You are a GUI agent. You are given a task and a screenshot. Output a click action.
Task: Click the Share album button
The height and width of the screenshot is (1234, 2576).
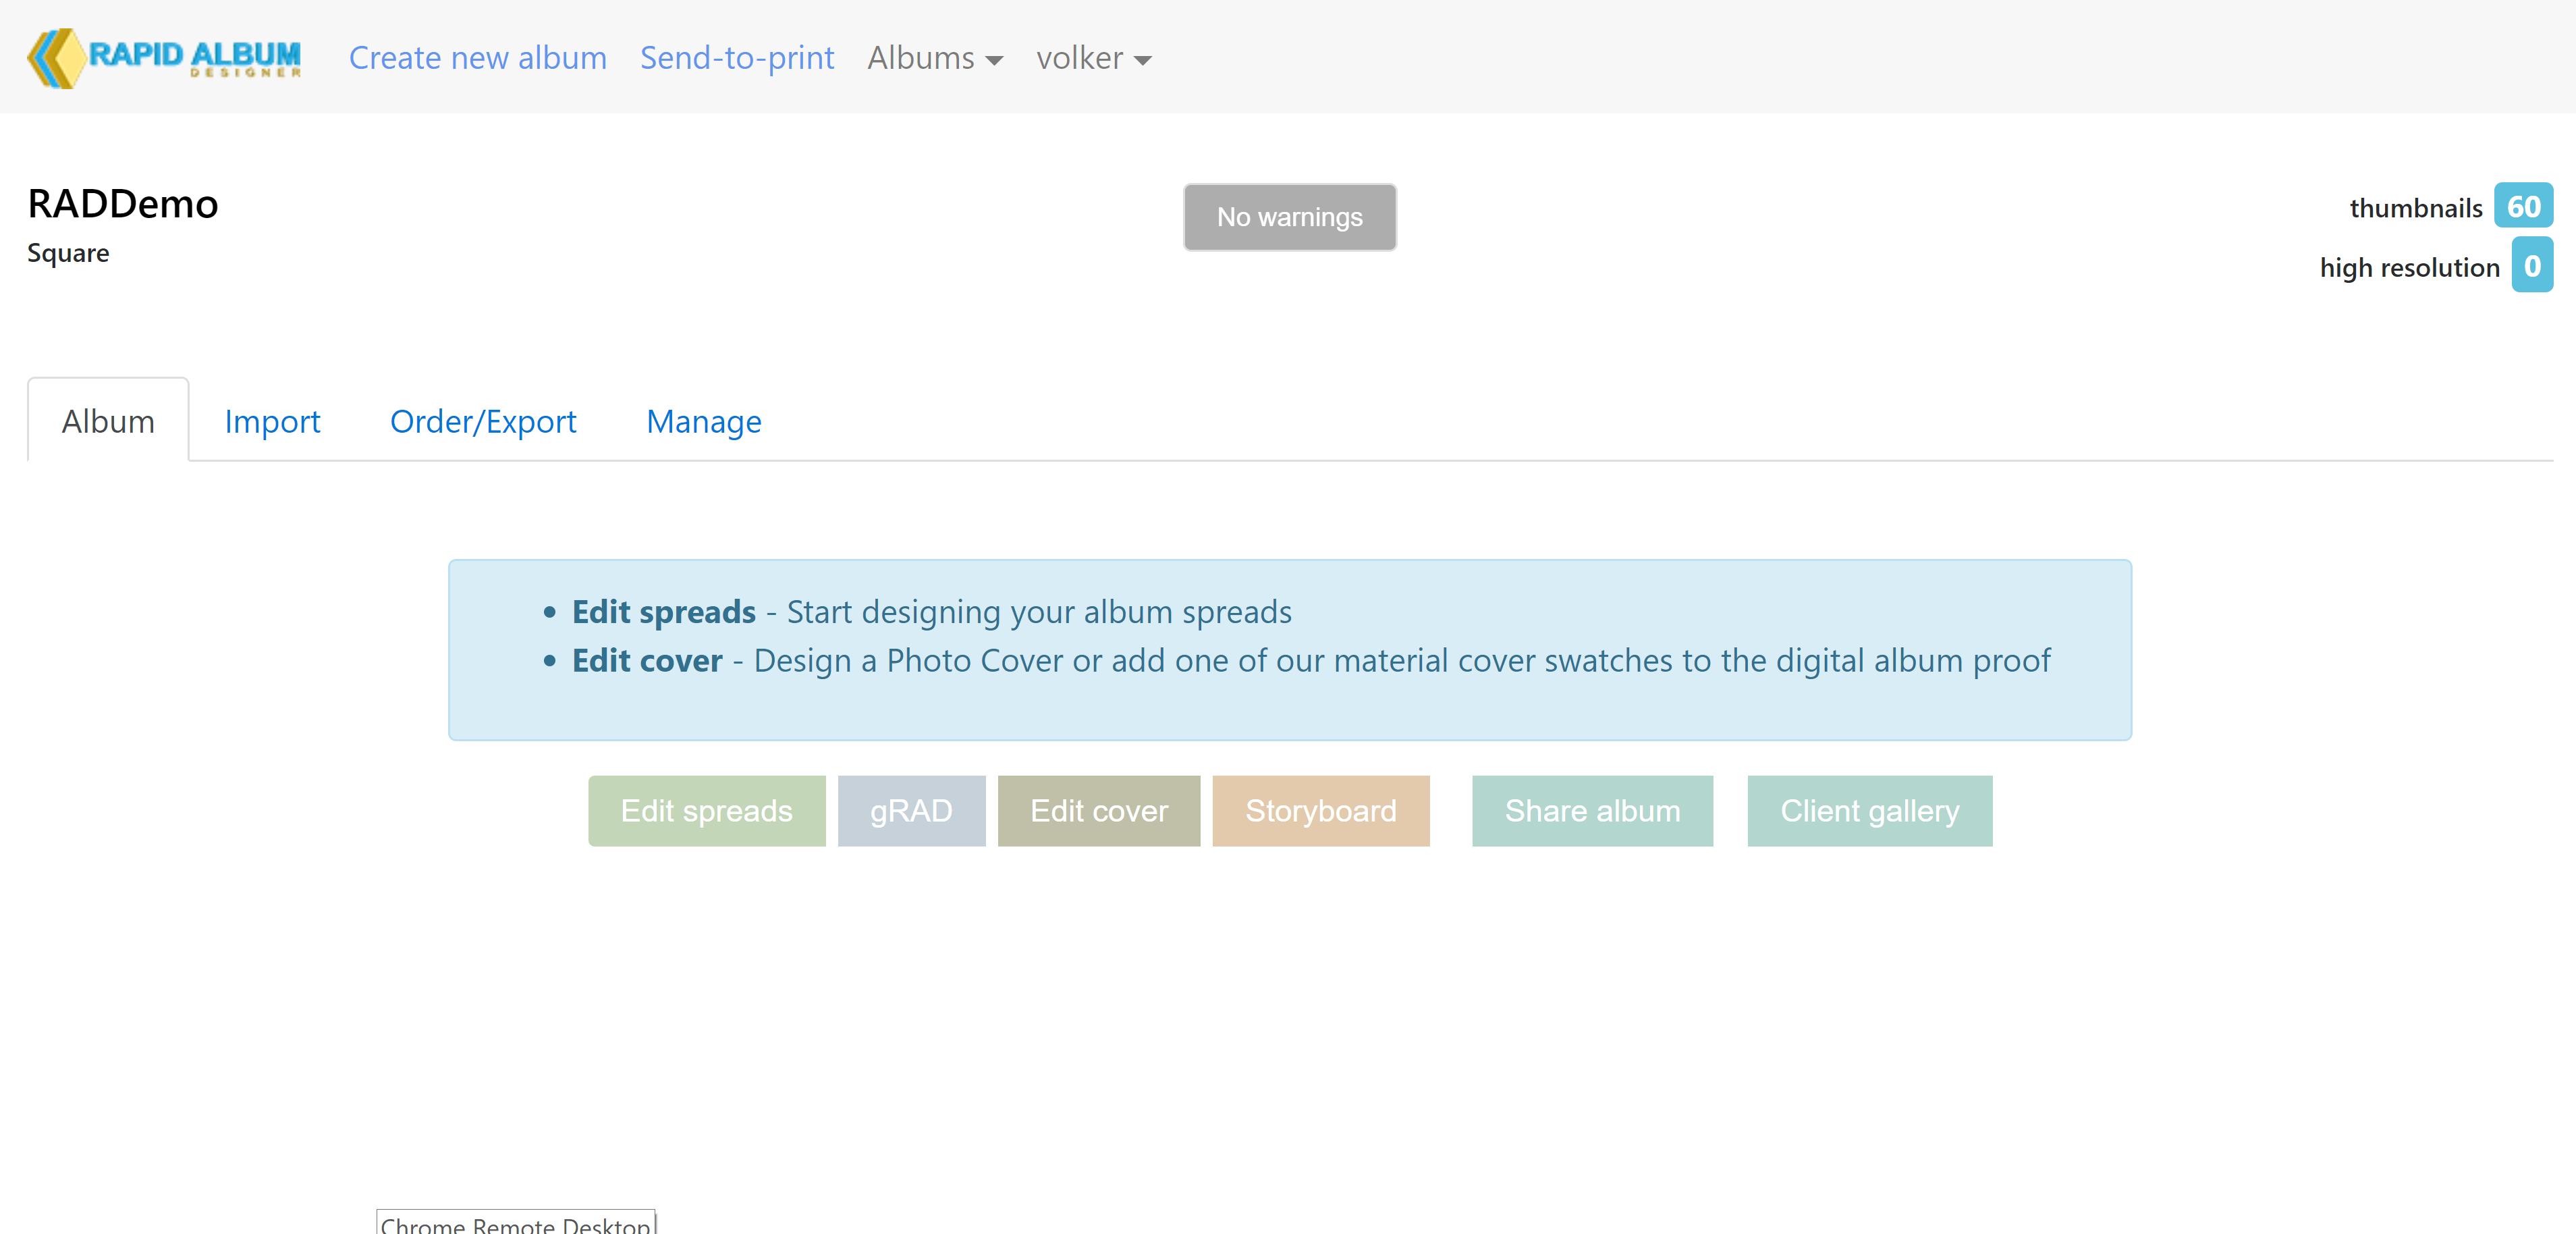coord(1592,811)
